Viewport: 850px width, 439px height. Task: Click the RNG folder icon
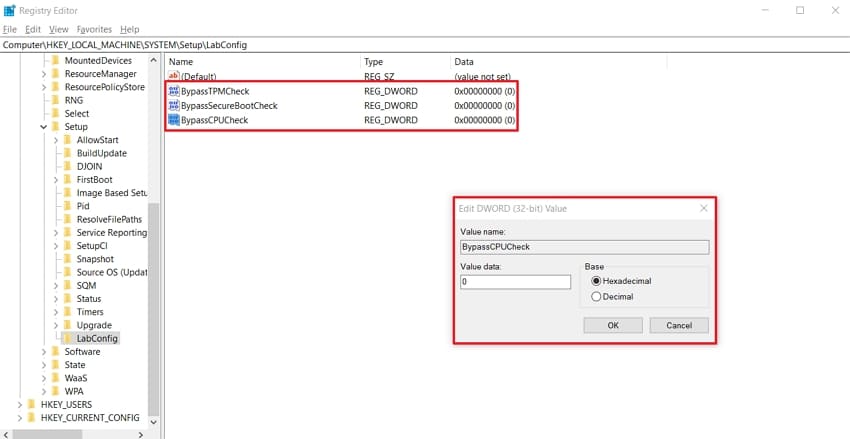tap(55, 100)
